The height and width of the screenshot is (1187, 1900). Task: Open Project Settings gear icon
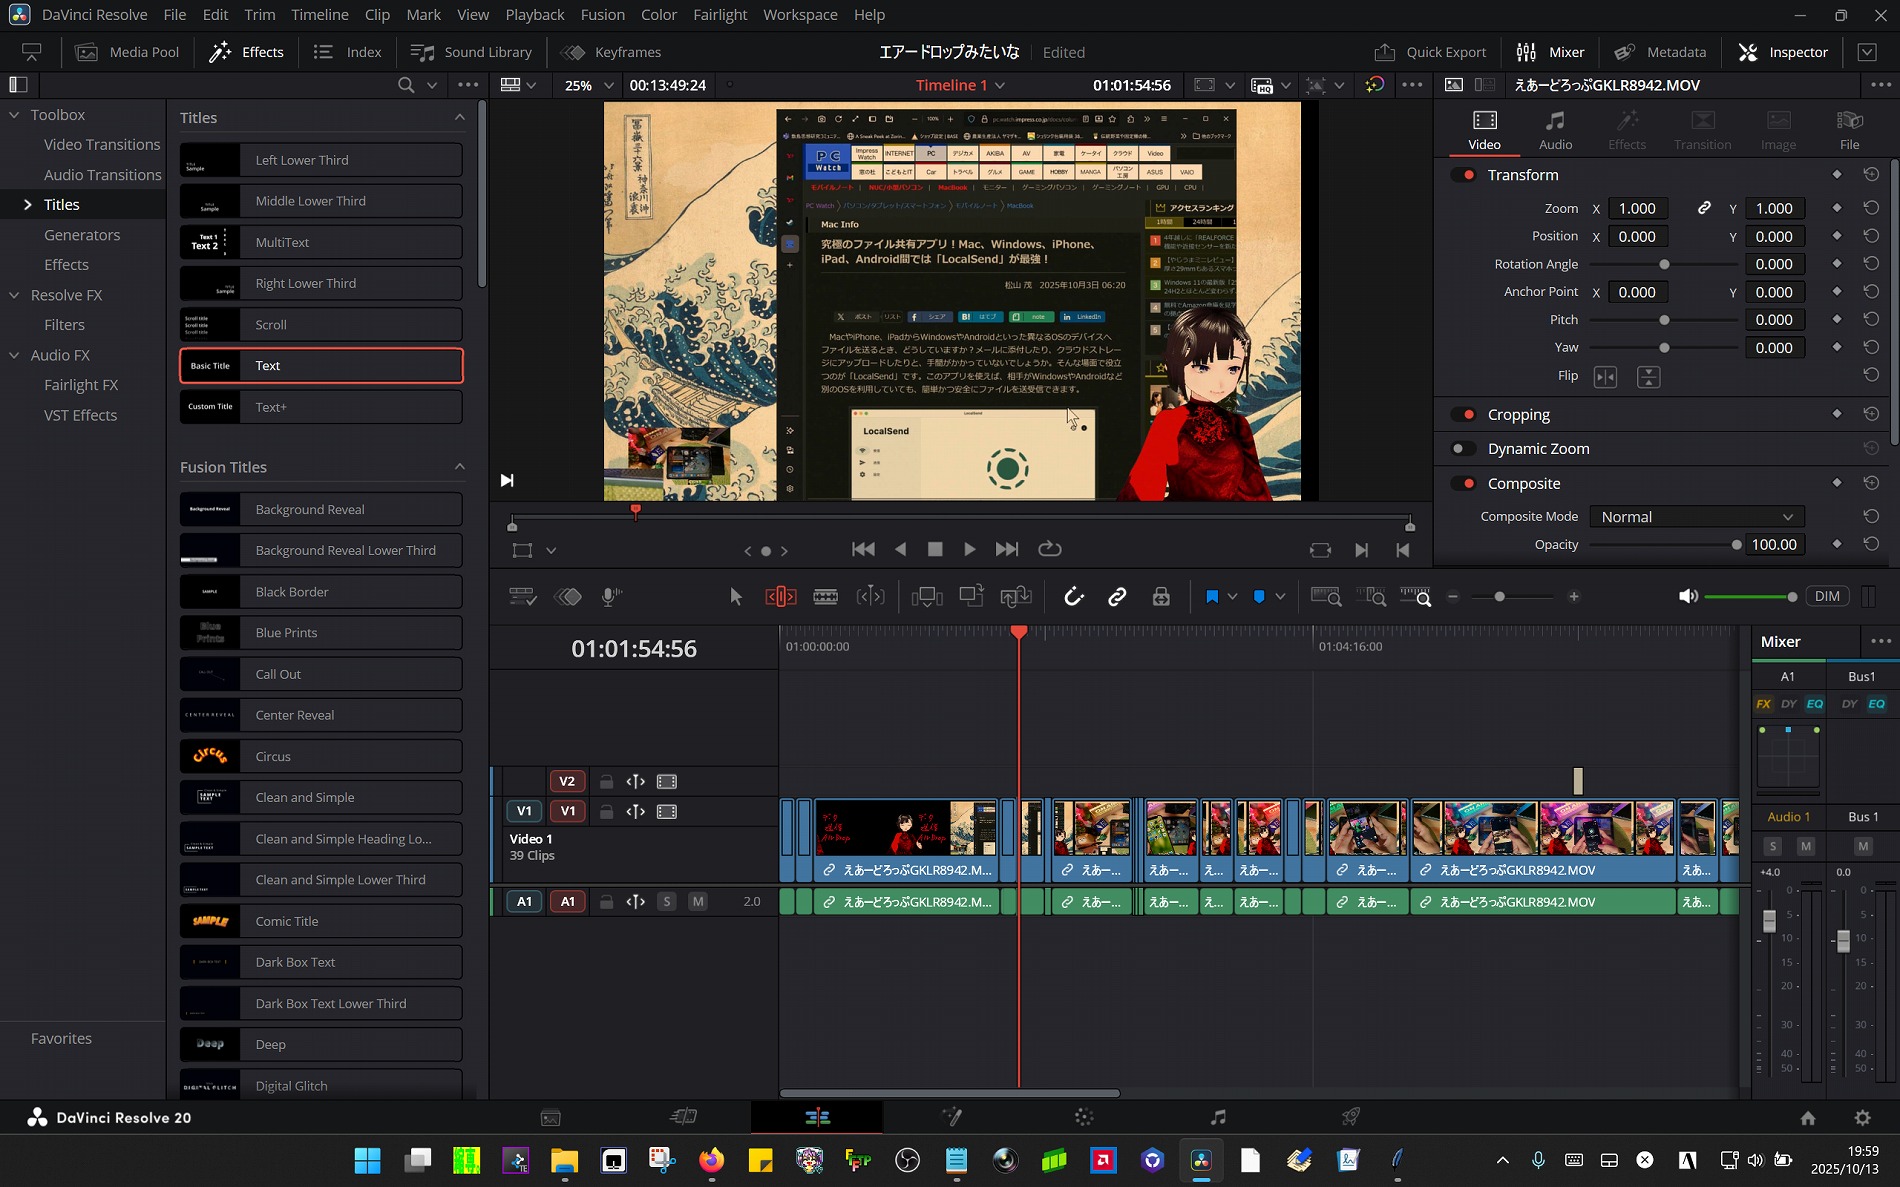(x=1862, y=1118)
